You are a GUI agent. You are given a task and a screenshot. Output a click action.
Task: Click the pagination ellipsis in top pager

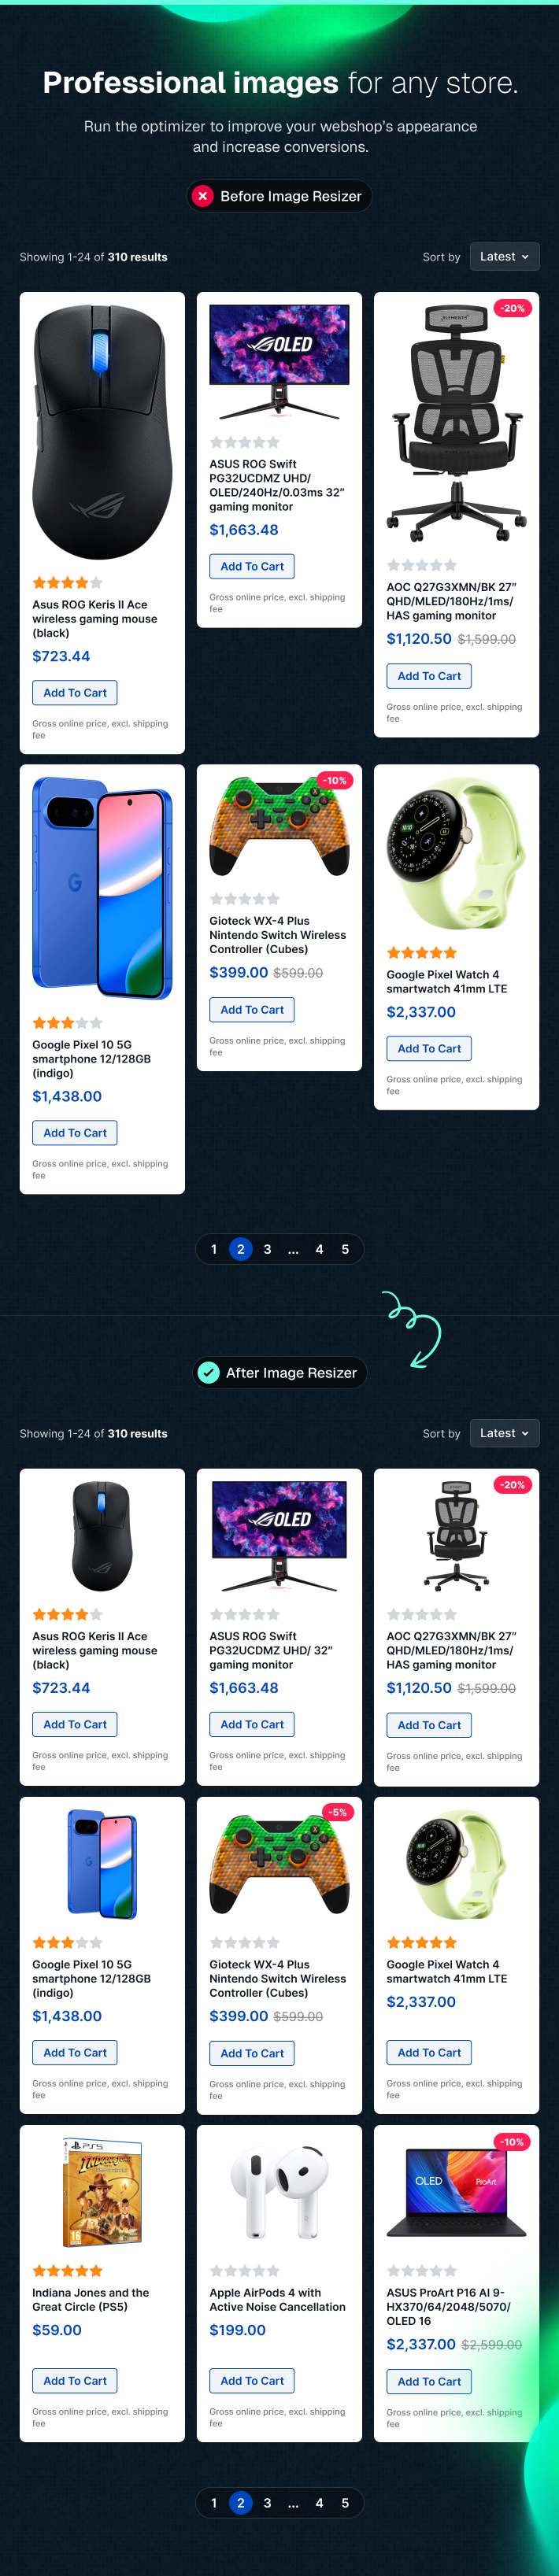coord(293,1249)
